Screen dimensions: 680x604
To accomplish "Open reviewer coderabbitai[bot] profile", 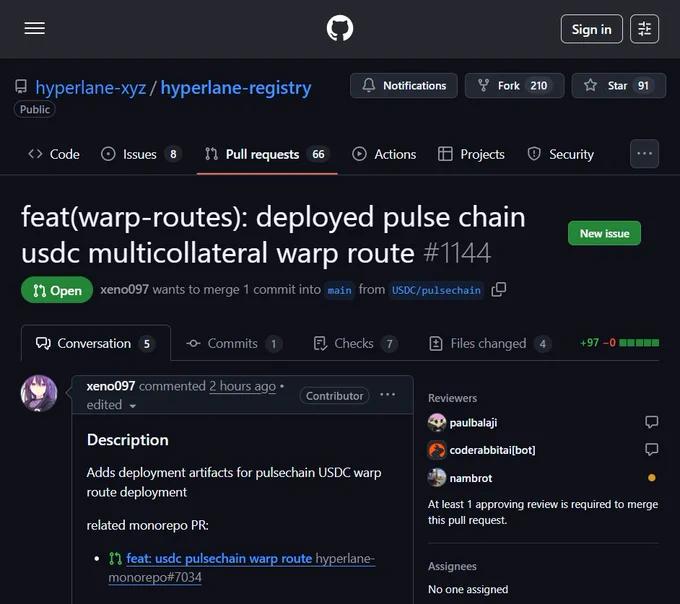I will [492, 450].
